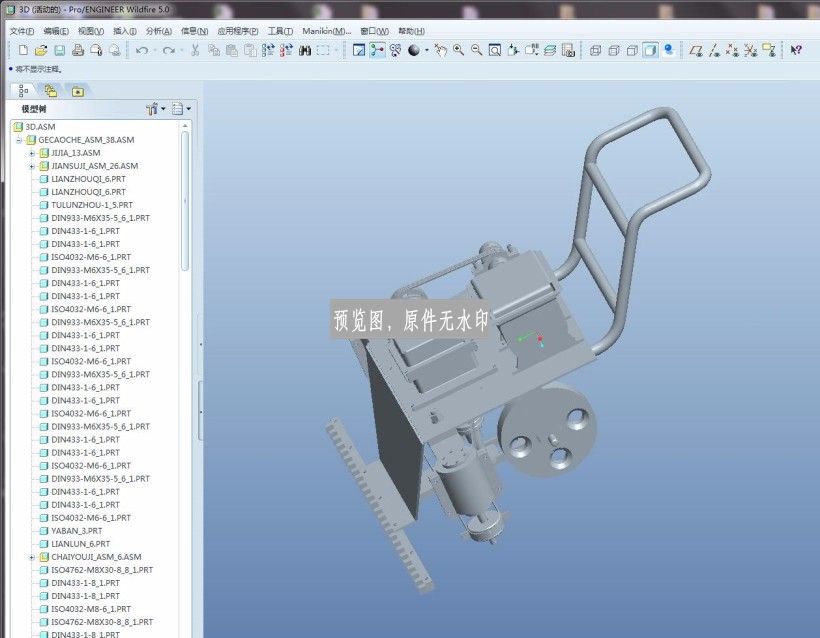Copy selection using the Copy icon

coord(213,50)
